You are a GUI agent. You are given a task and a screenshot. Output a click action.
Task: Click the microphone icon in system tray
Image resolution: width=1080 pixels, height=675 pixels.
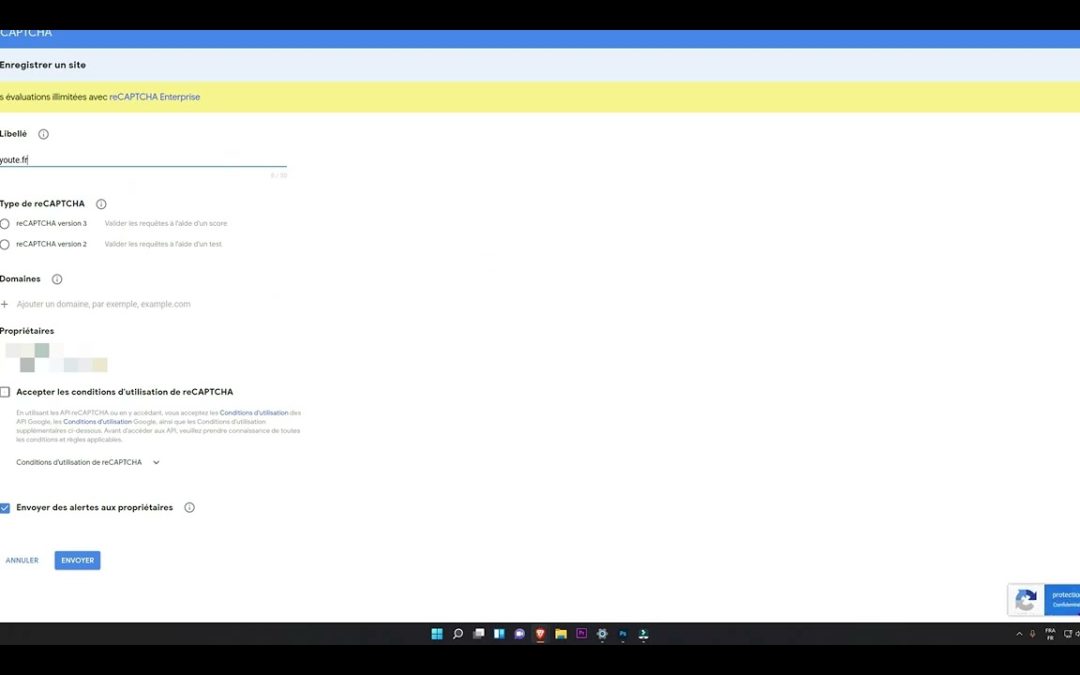click(x=1032, y=634)
